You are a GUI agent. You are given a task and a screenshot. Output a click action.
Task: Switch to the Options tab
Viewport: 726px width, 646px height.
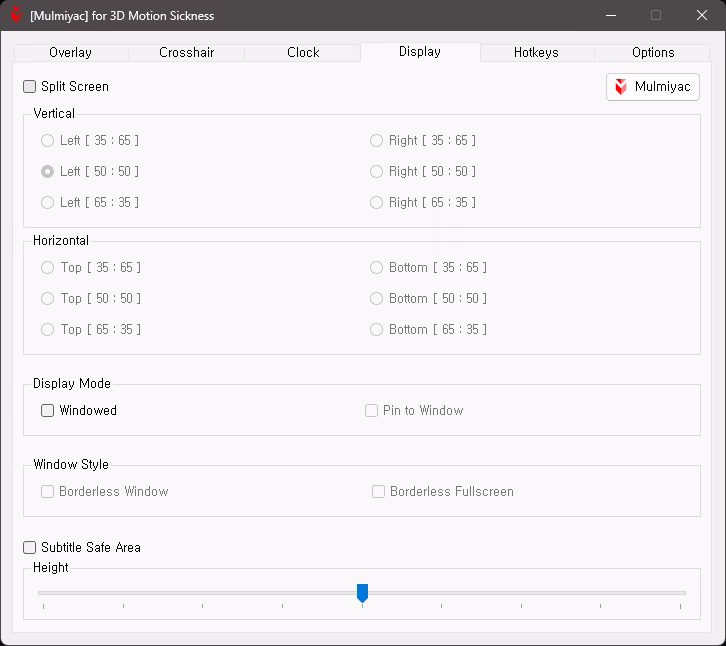653,52
